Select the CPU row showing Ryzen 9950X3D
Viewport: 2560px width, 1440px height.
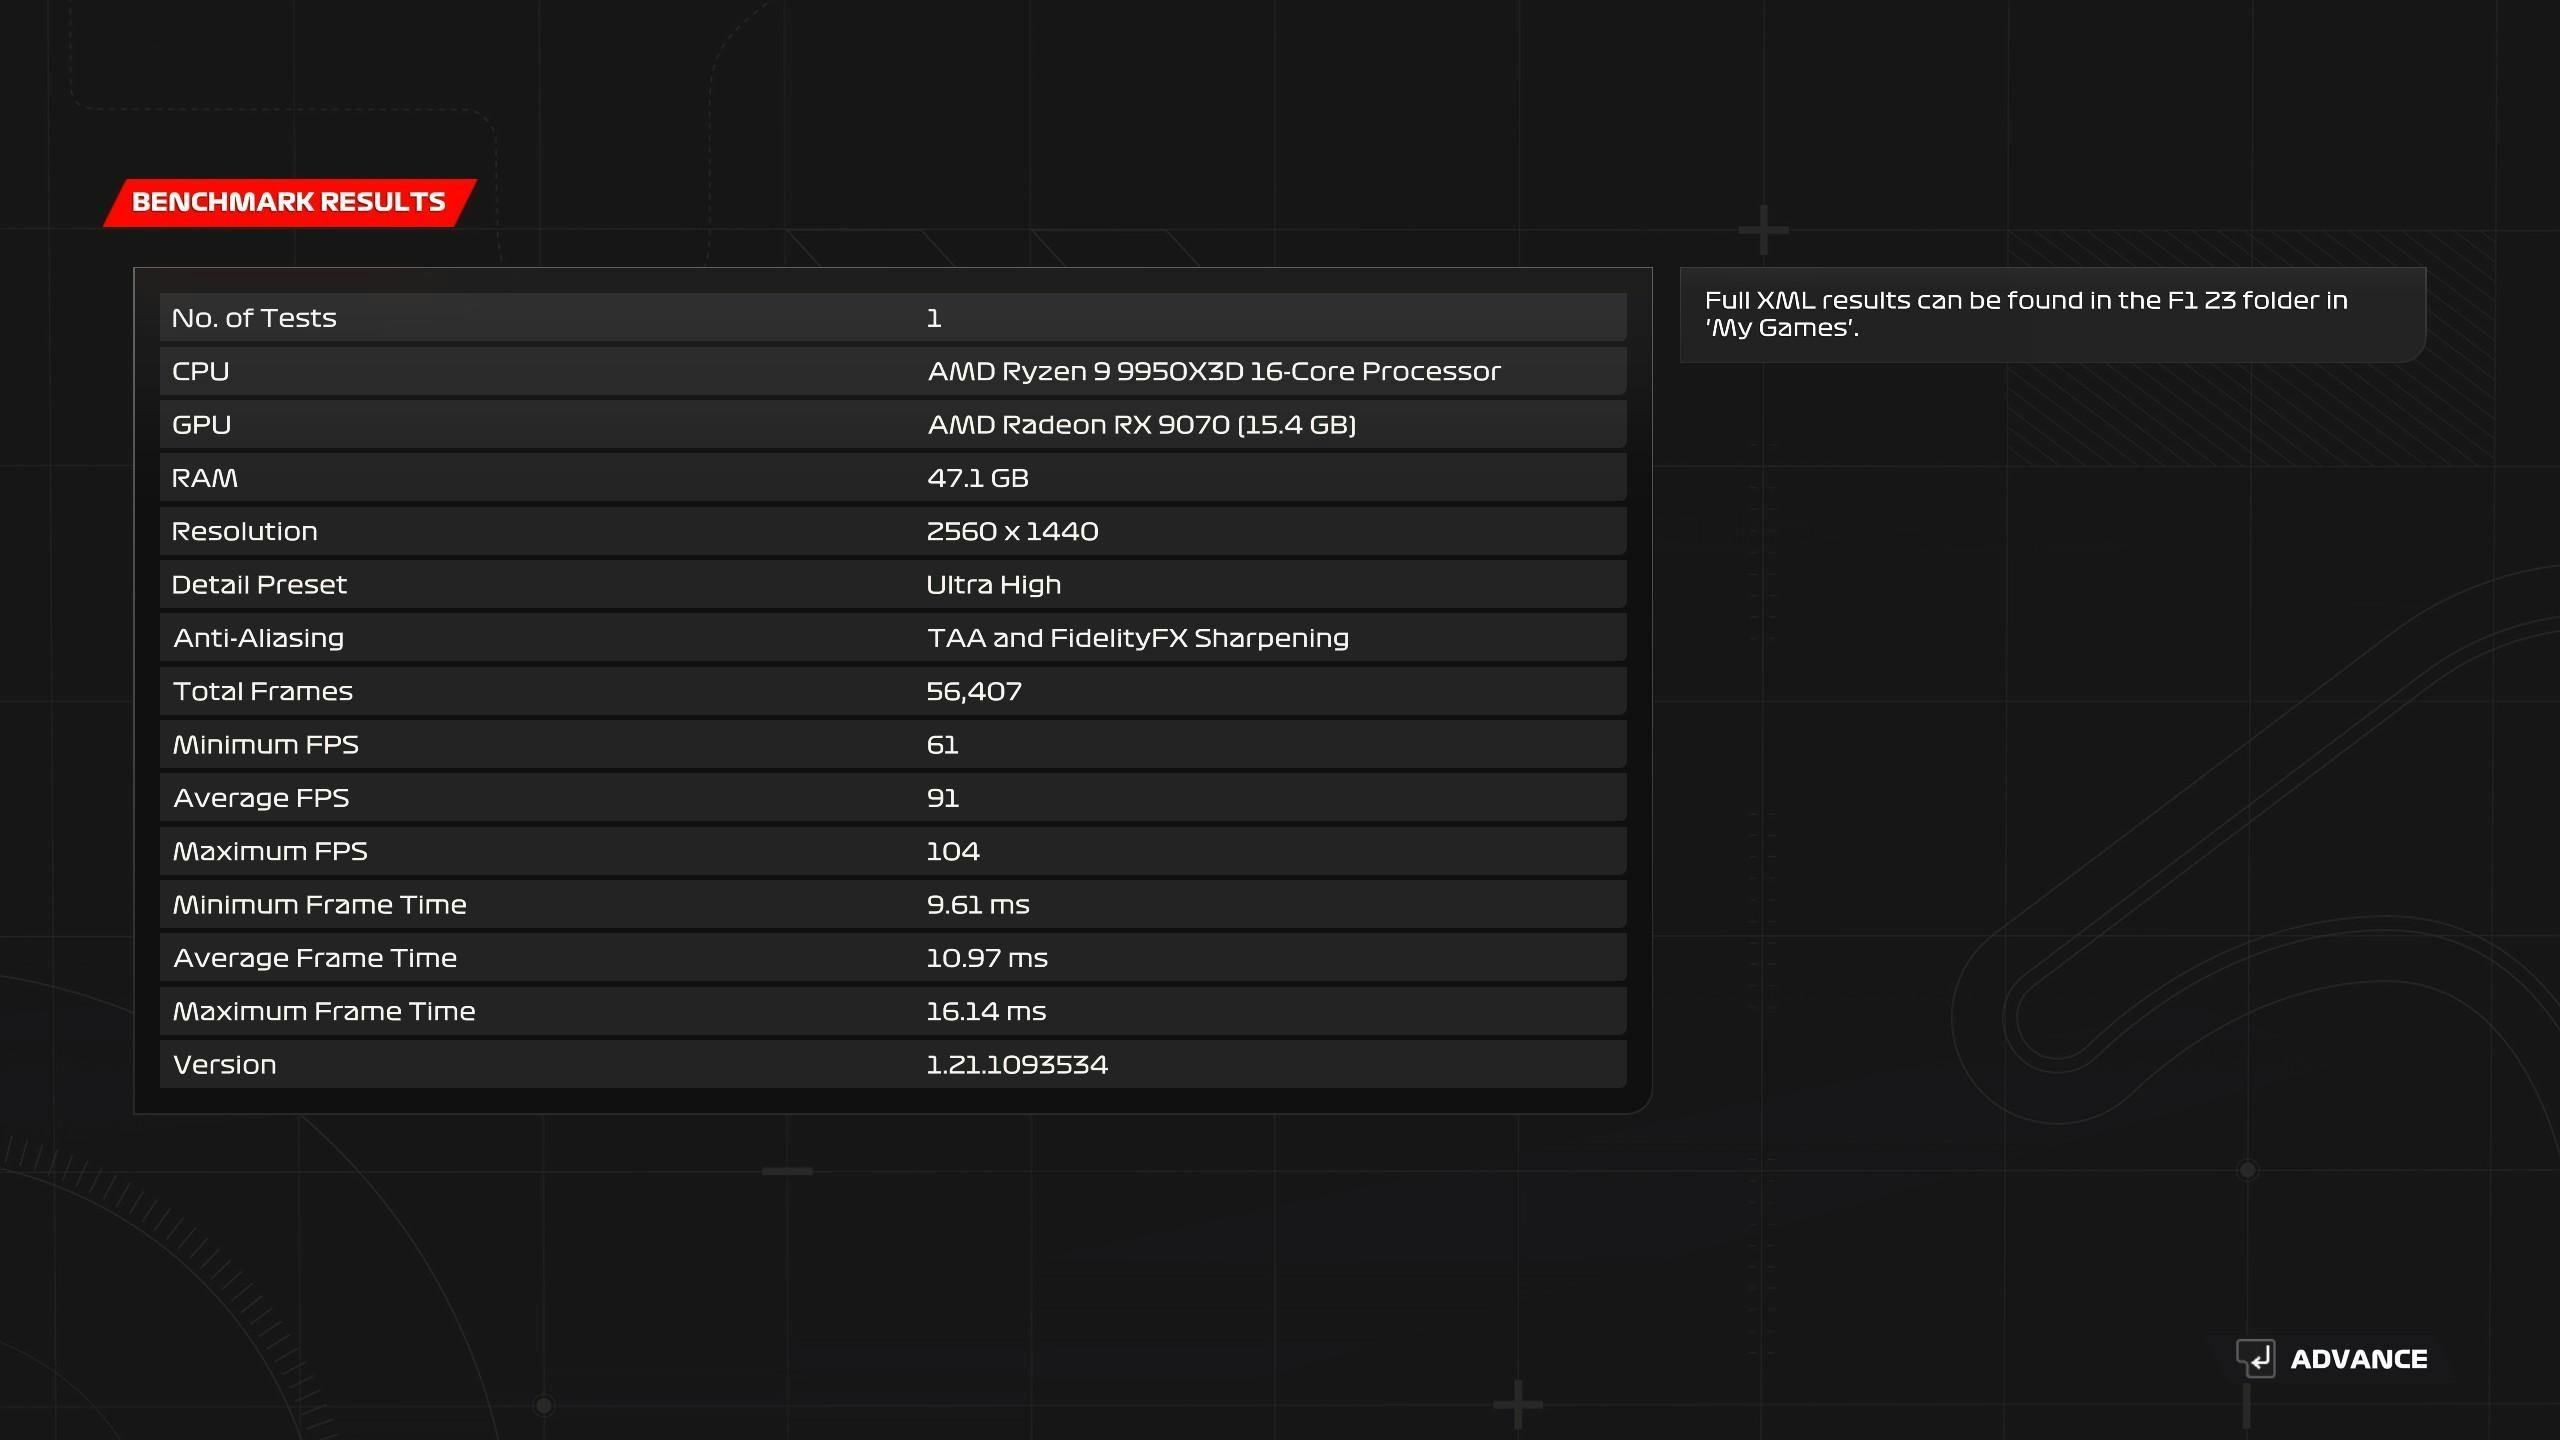(892, 371)
